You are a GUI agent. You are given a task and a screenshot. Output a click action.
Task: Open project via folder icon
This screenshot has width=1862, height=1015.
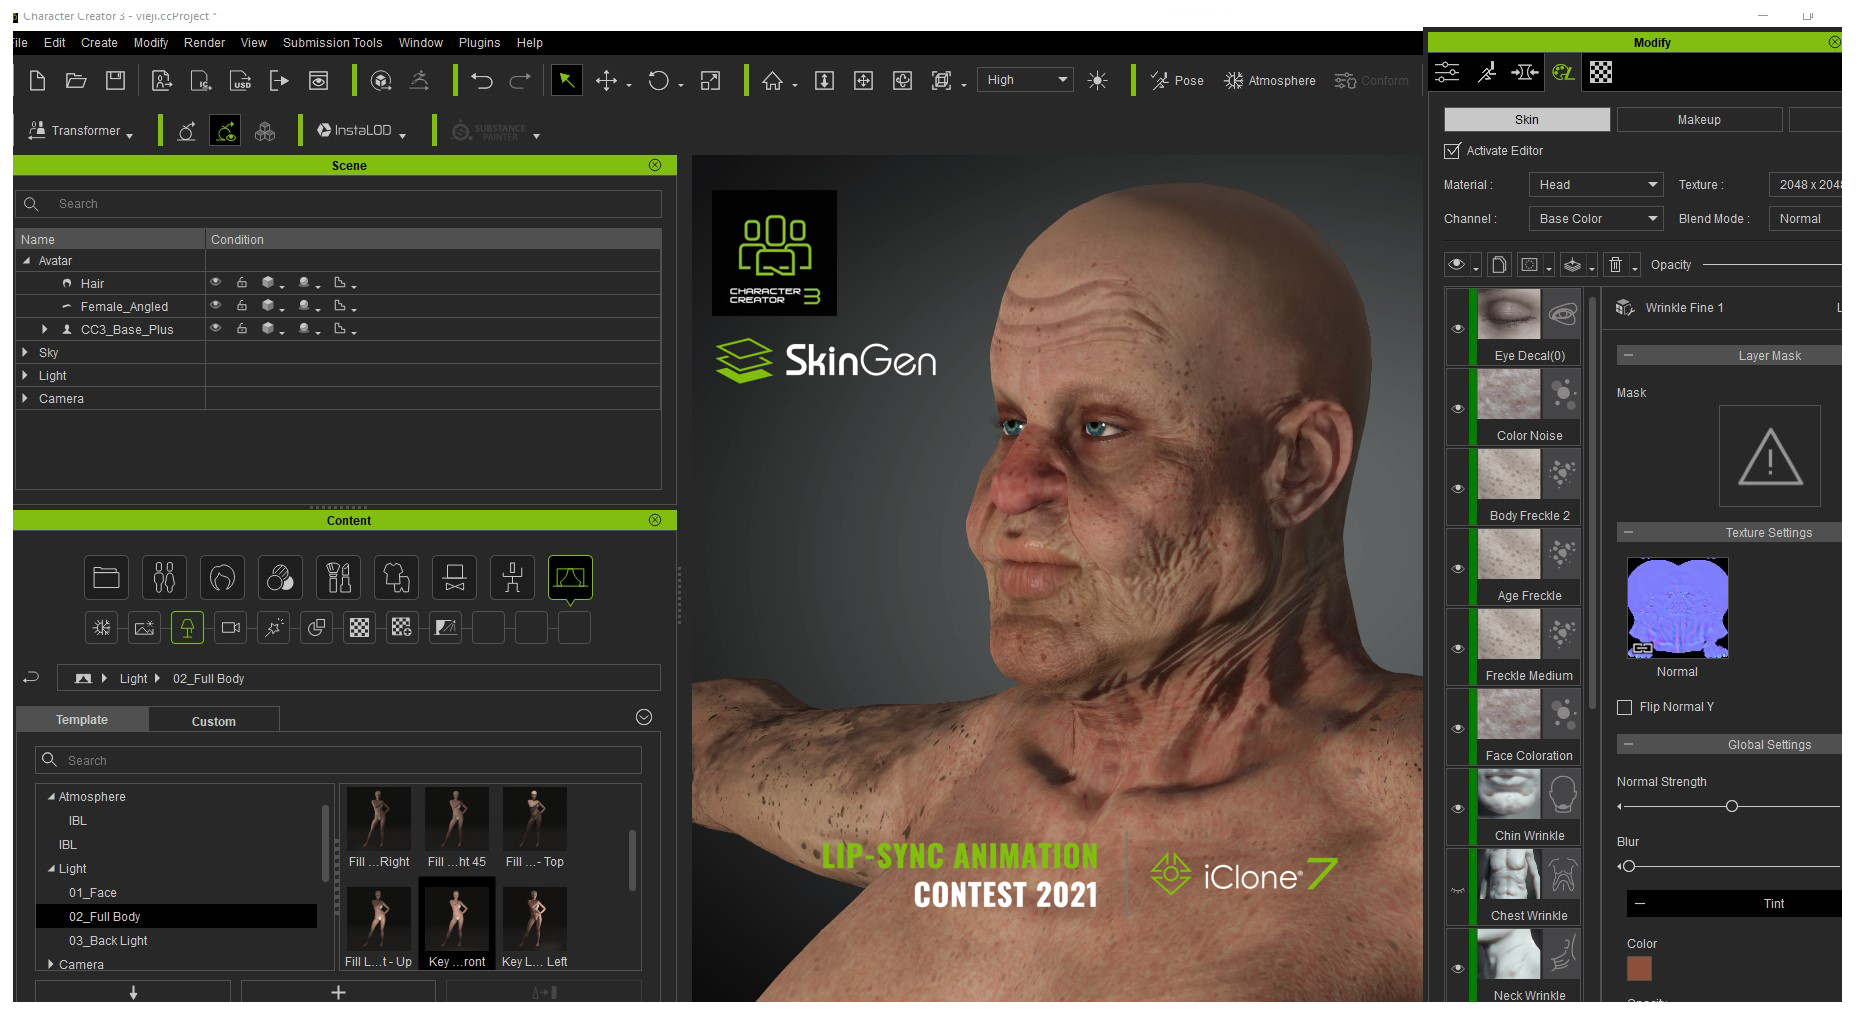(x=76, y=81)
